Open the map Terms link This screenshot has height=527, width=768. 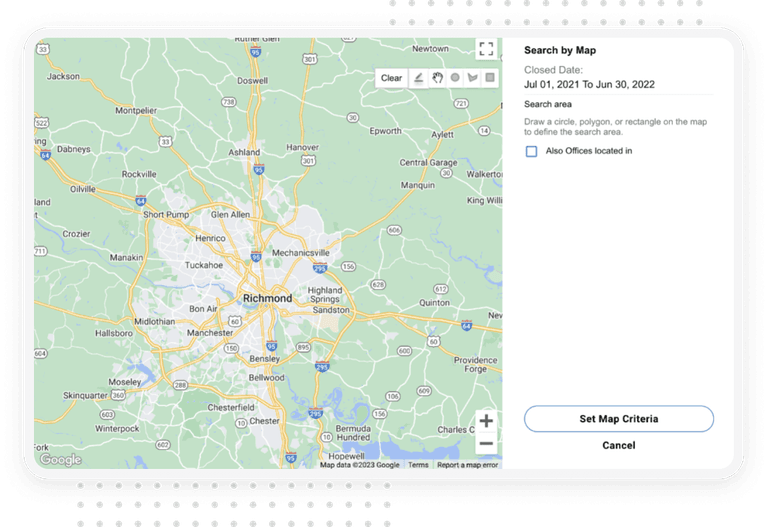[418, 465]
